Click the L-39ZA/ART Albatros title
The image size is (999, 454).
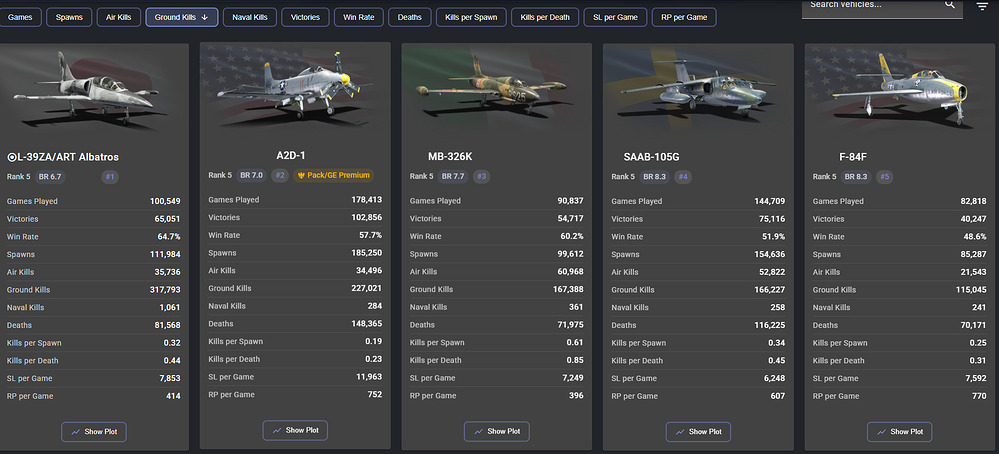pyautogui.click(x=68, y=157)
